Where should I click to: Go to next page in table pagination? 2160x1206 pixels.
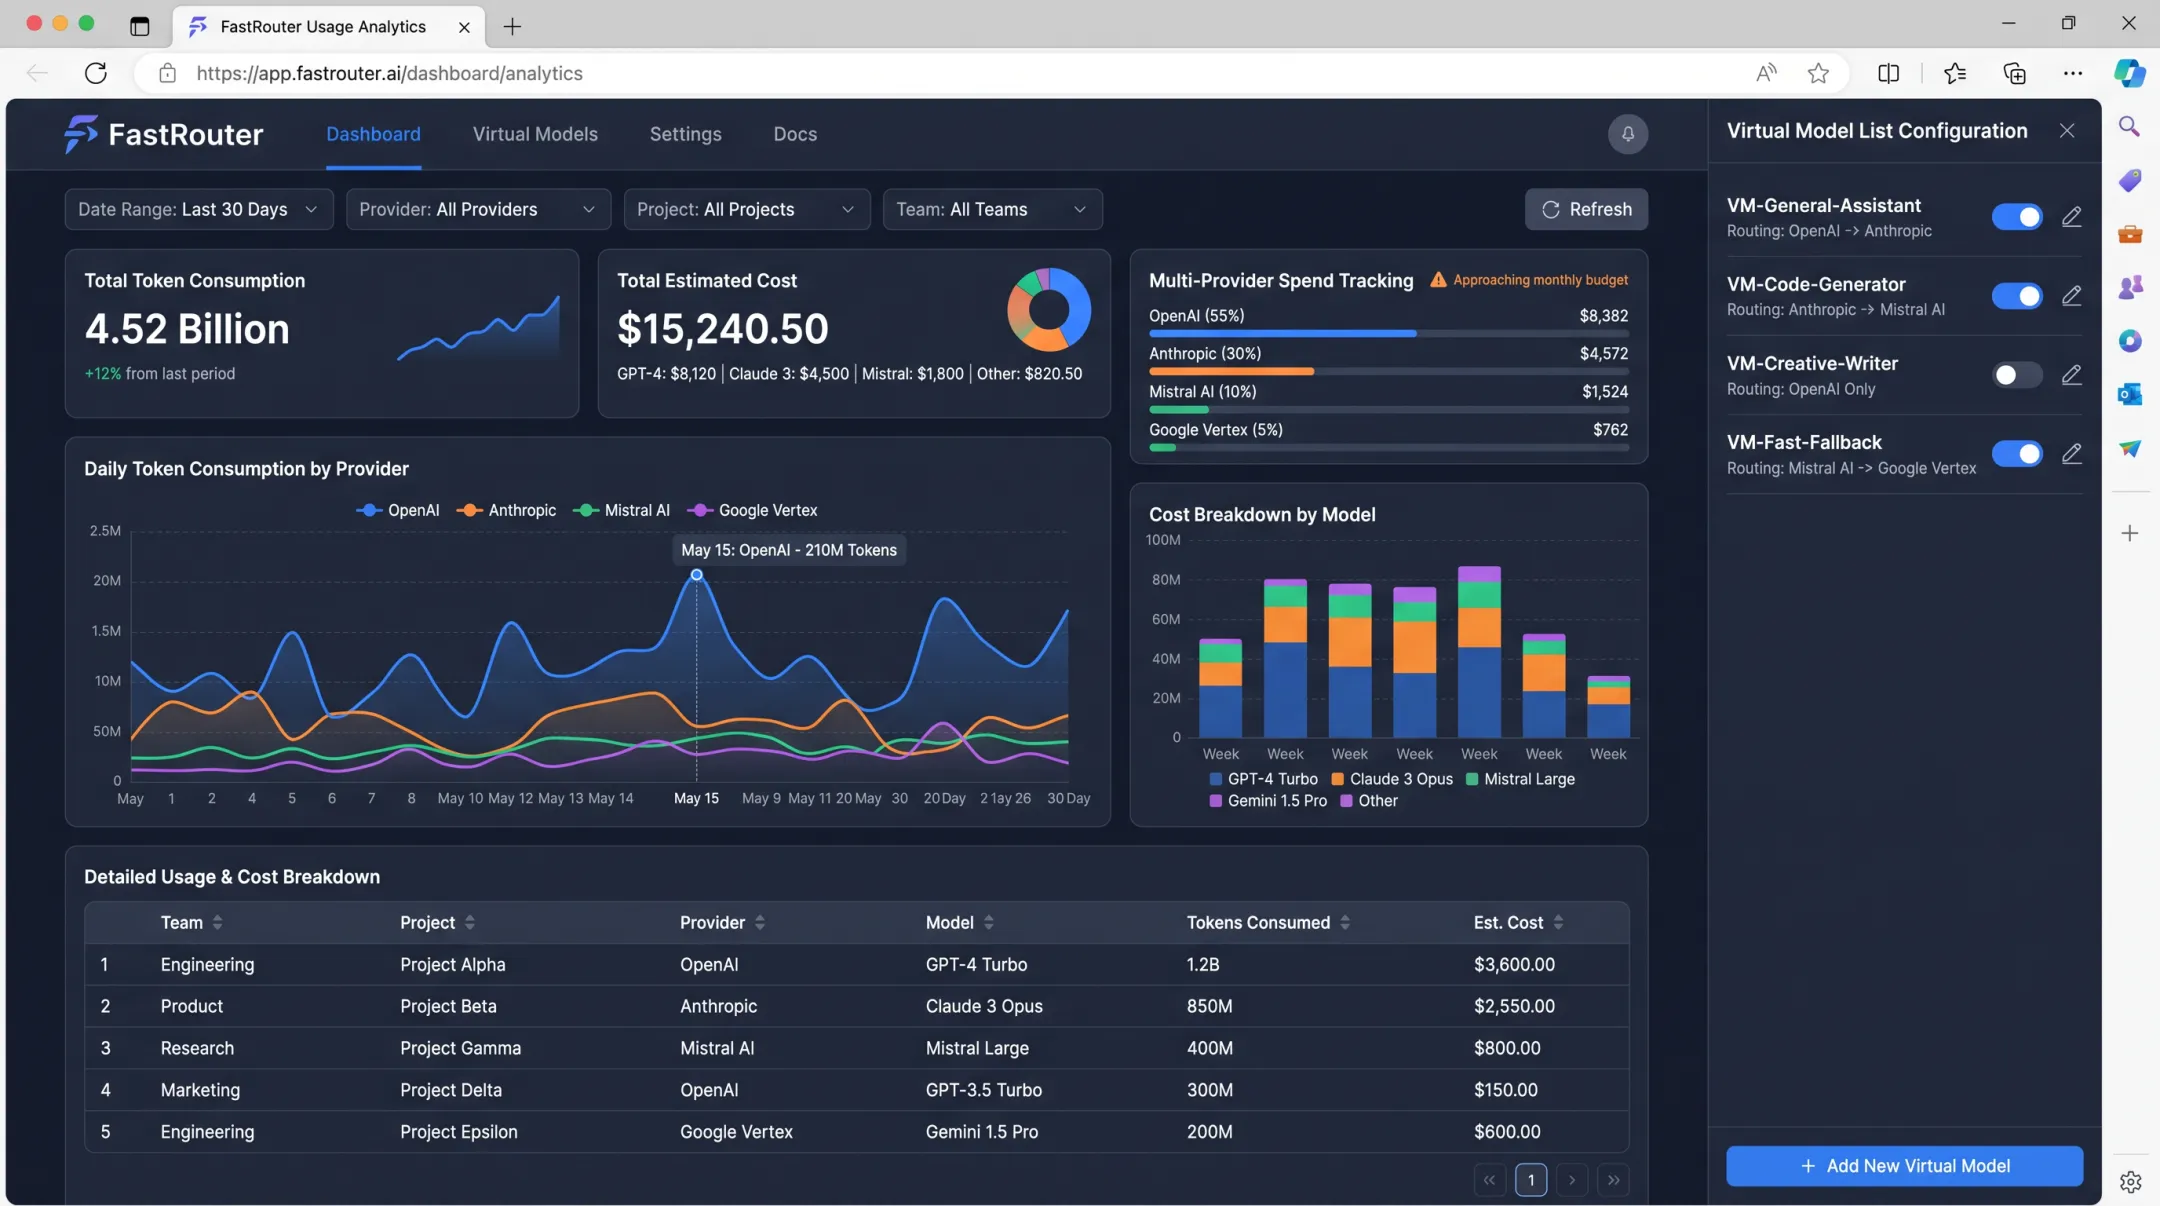coord(1571,1180)
